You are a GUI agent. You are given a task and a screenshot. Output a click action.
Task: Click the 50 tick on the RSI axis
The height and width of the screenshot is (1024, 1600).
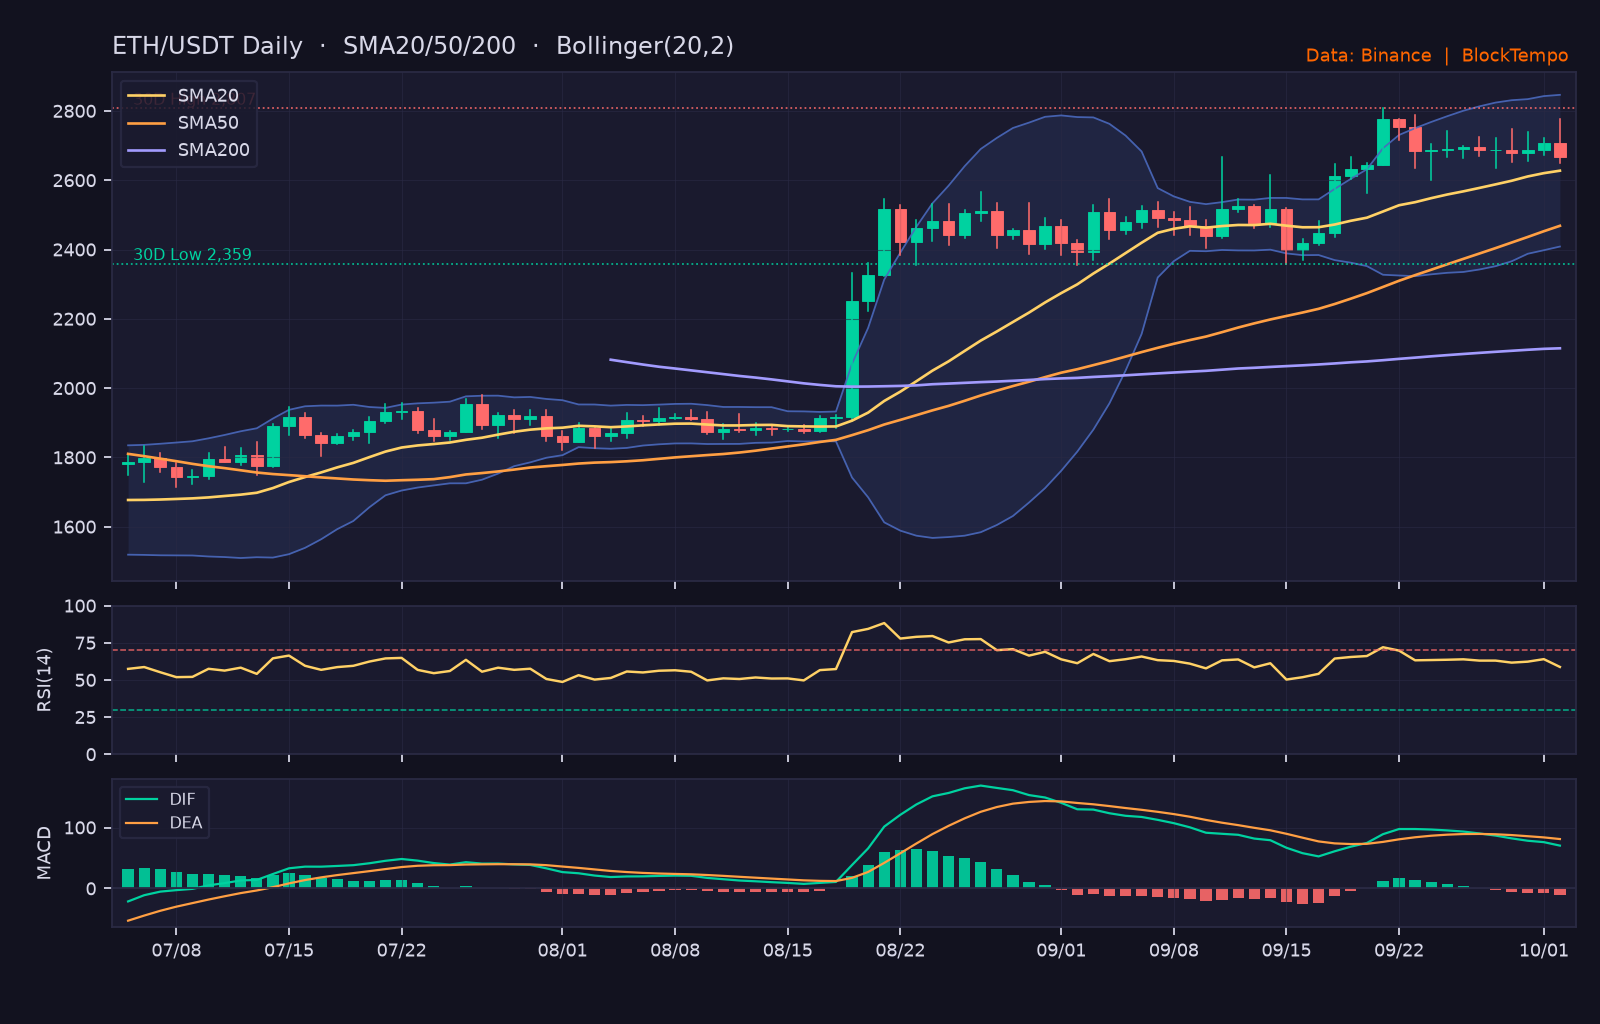(x=86, y=681)
